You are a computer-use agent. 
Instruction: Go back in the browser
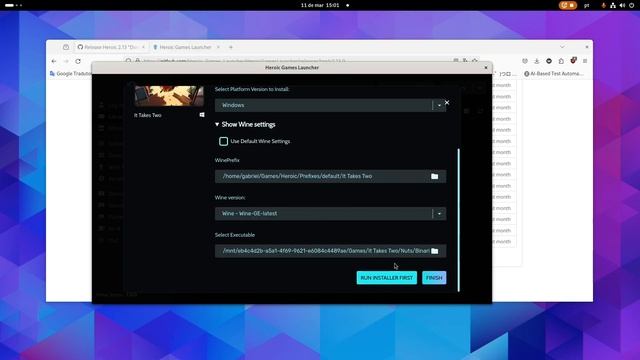coord(54,61)
